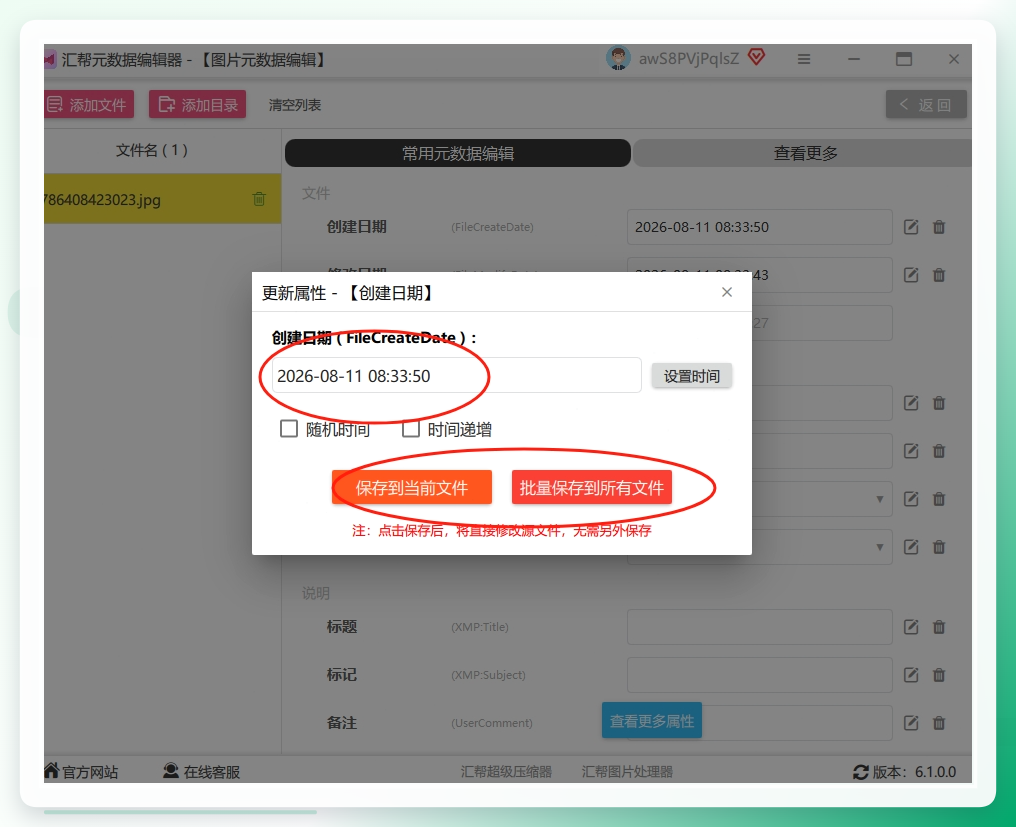Expand the lower dropdown arrow behind dialog
The height and width of the screenshot is (827, 1016).
[x=879, y=547]
